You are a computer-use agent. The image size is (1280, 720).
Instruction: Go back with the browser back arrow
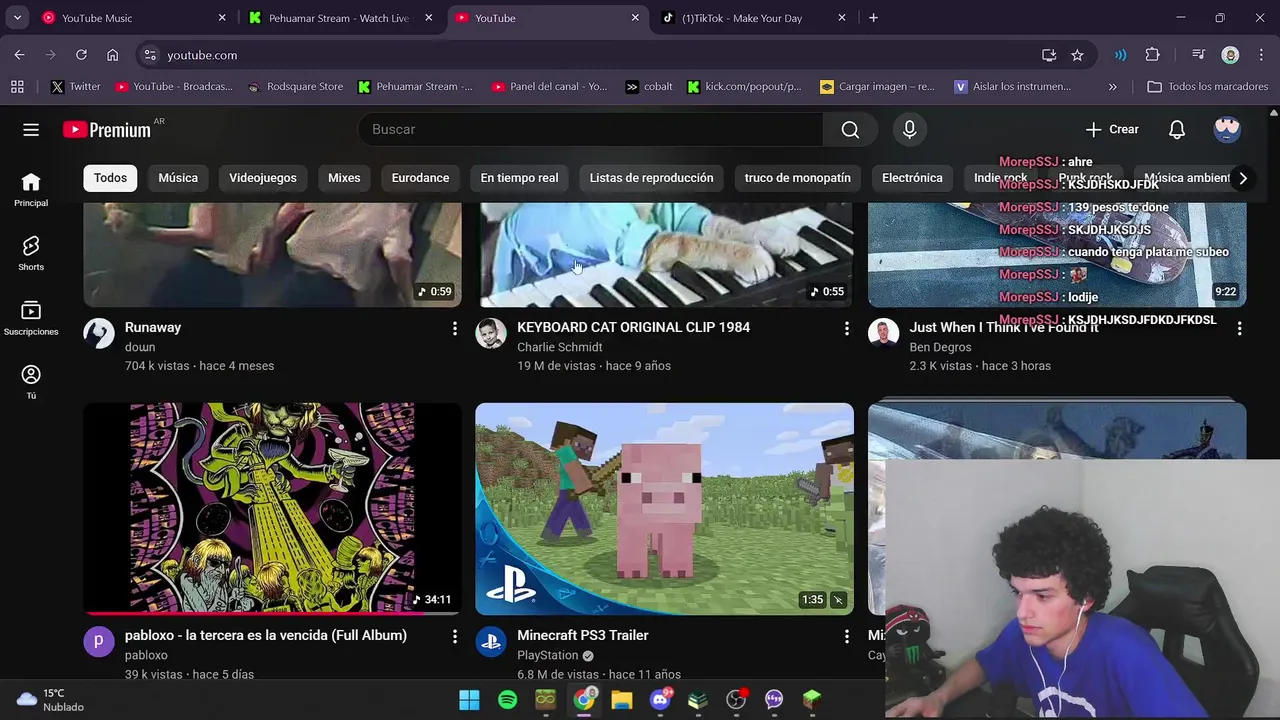20,55
